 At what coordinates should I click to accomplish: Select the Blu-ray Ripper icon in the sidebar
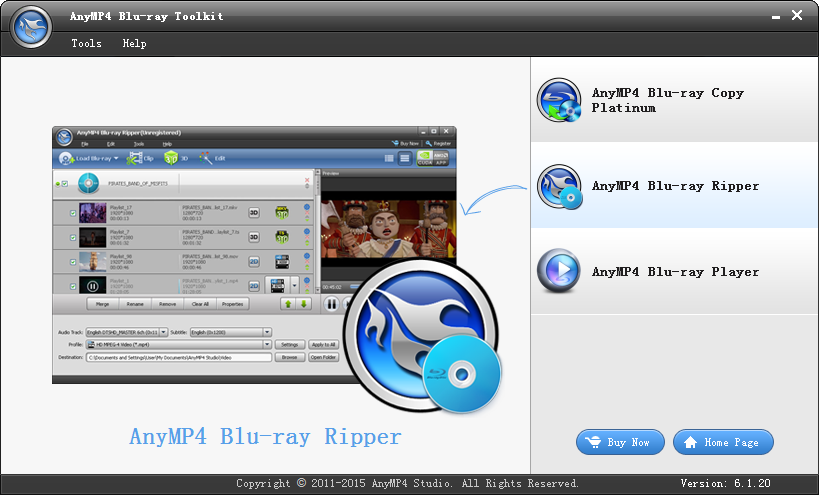click(x=556, y=186)
